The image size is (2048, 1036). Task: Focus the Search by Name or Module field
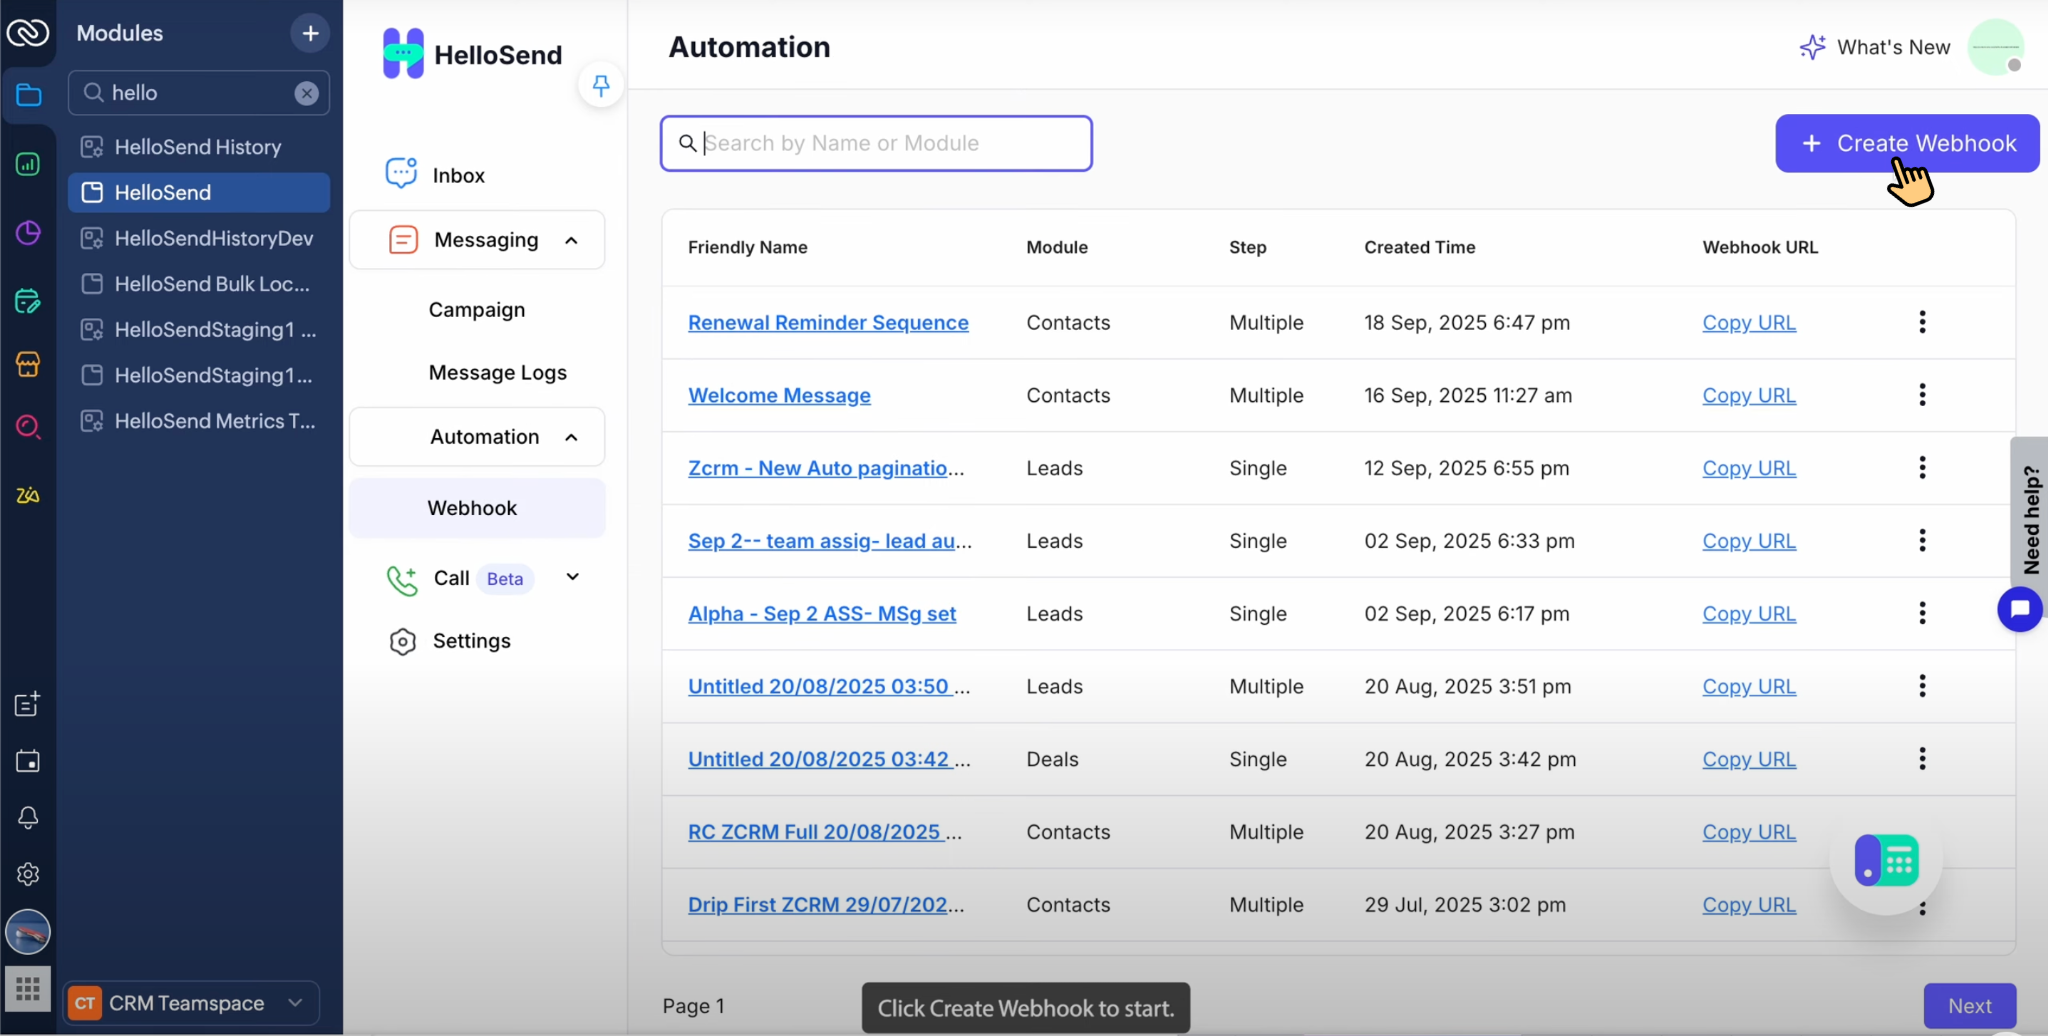click(876, 143)
